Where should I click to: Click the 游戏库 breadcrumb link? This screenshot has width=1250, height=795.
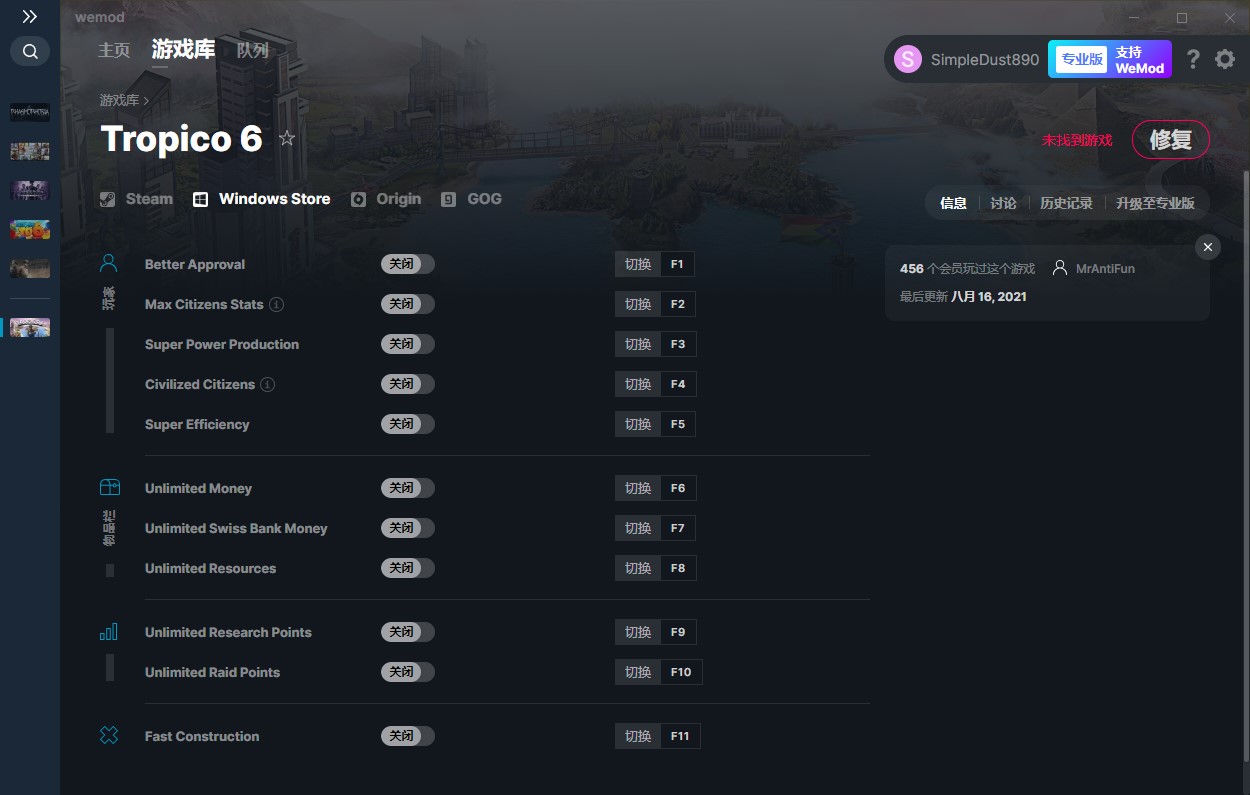pyautogui.click(x=119, y=100)
